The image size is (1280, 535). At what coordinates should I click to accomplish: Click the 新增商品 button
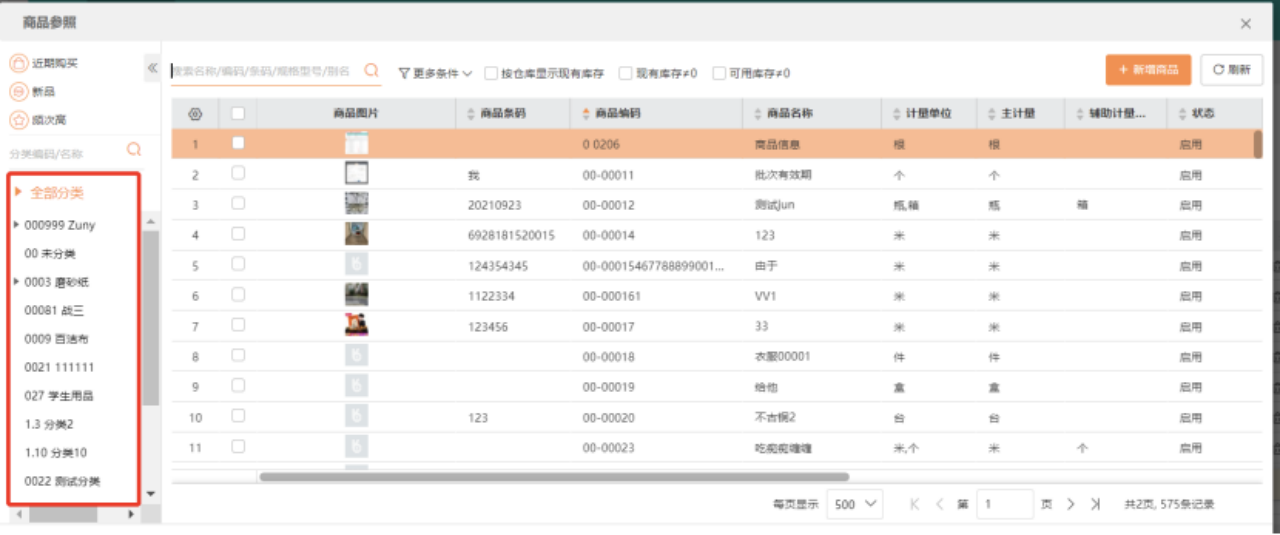coord(1148,70)
